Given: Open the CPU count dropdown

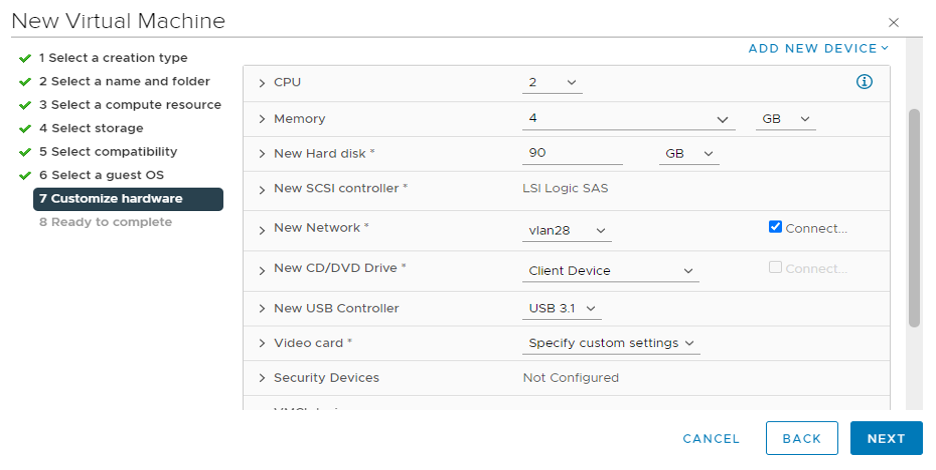Looking at the screenshot, I should [x=551, y=82].
